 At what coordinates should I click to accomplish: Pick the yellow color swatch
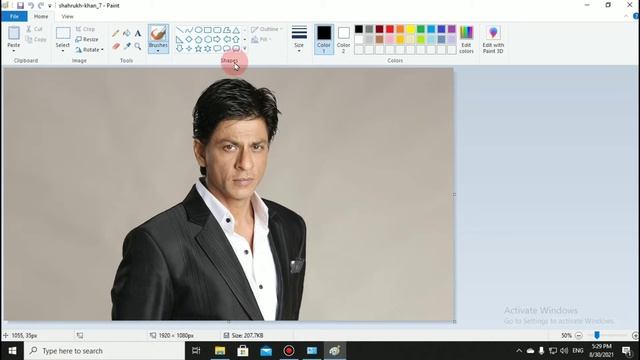click(411, 29)
